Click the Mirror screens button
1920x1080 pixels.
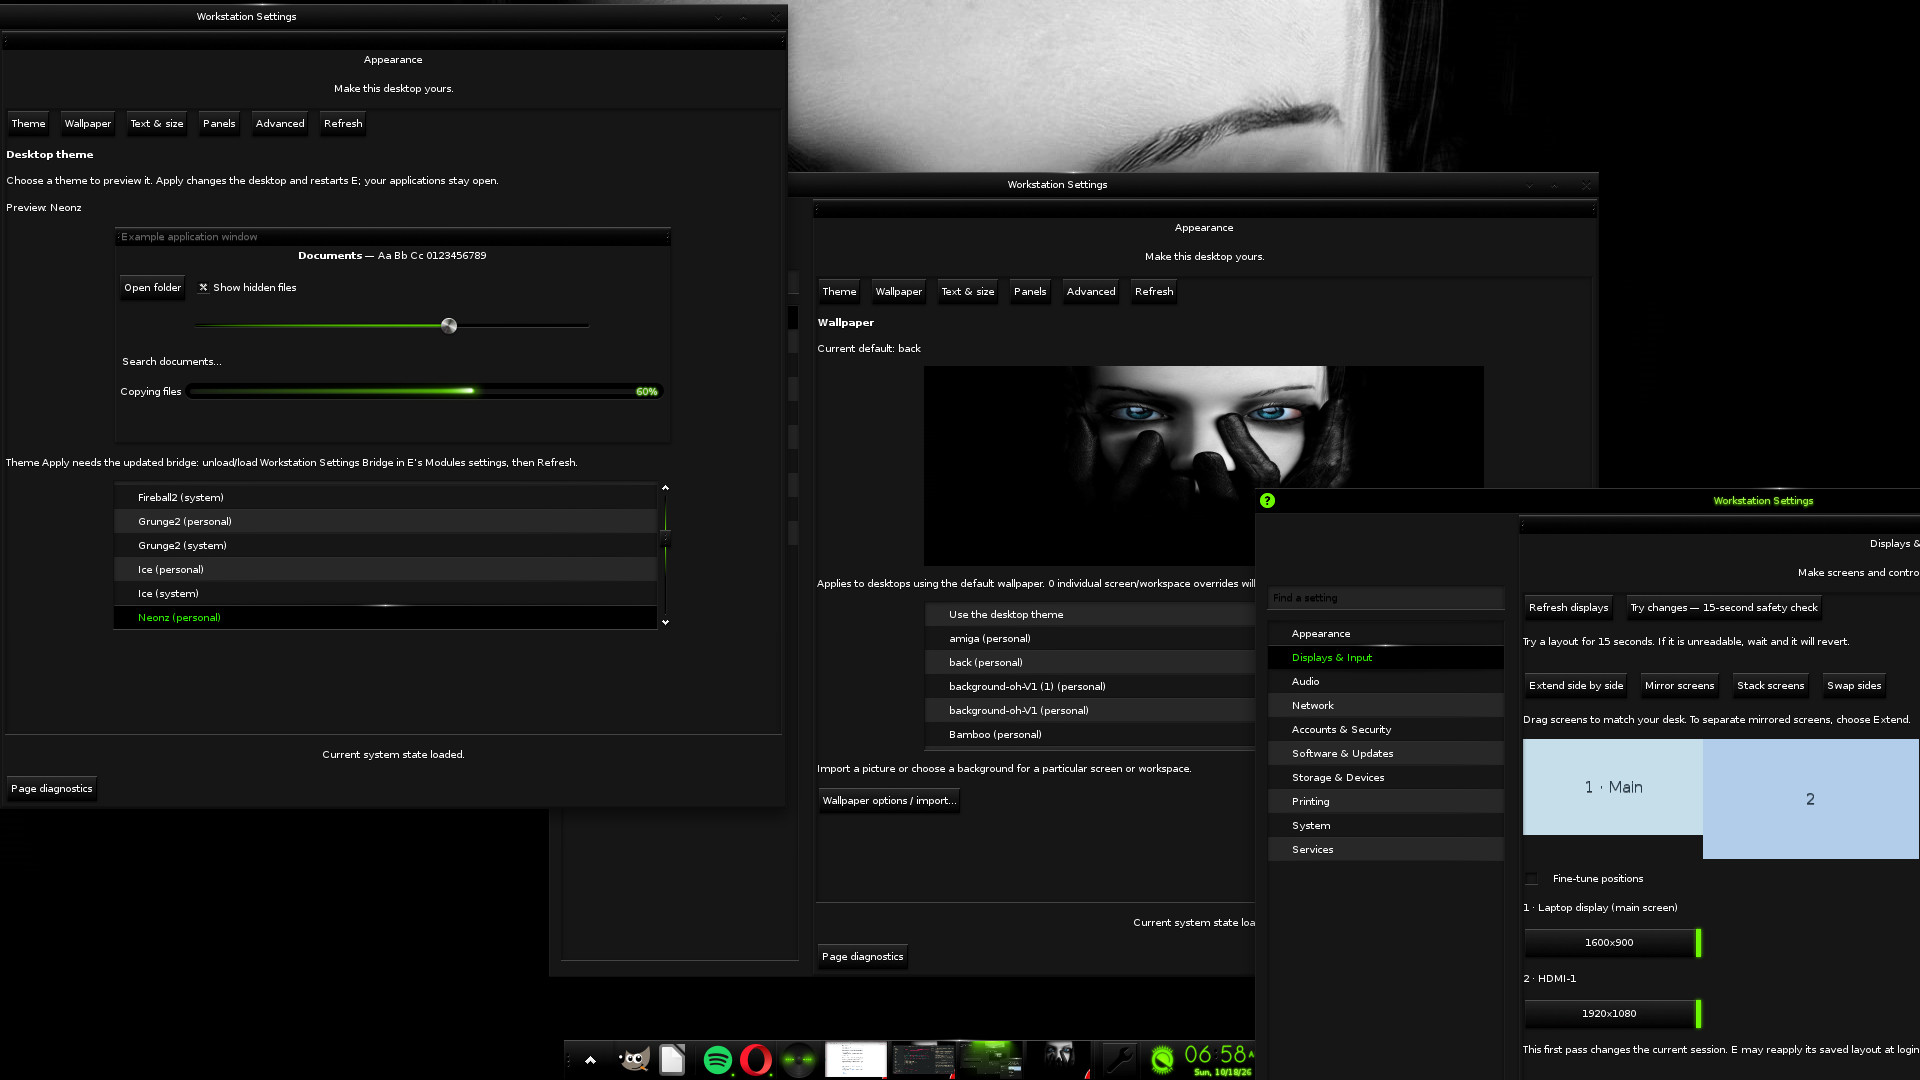(x=1679, y=686)
